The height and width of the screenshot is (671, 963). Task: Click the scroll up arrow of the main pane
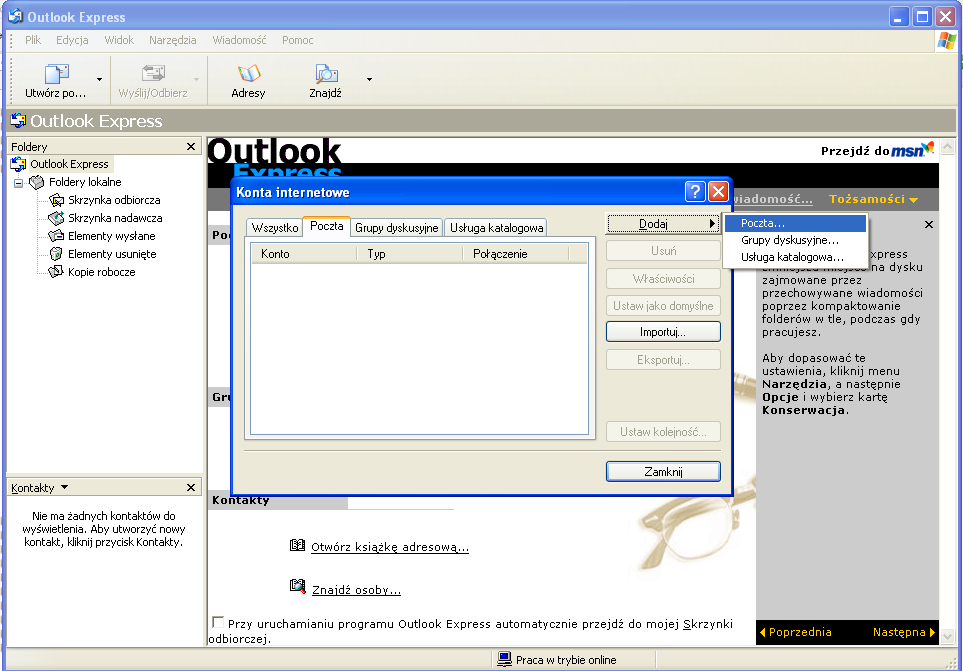click(x=948, y=147)
